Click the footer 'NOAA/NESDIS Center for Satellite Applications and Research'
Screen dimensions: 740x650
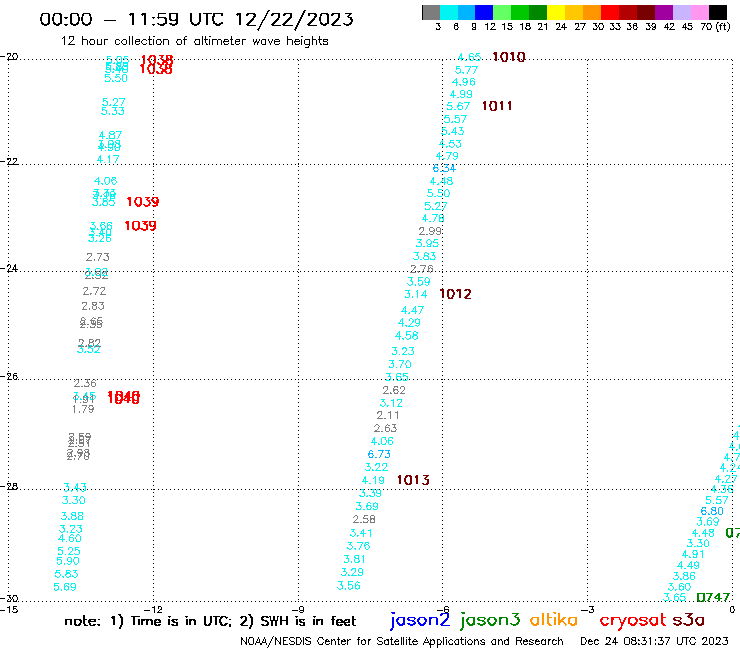pyautogui.click(x=402, y=641)
